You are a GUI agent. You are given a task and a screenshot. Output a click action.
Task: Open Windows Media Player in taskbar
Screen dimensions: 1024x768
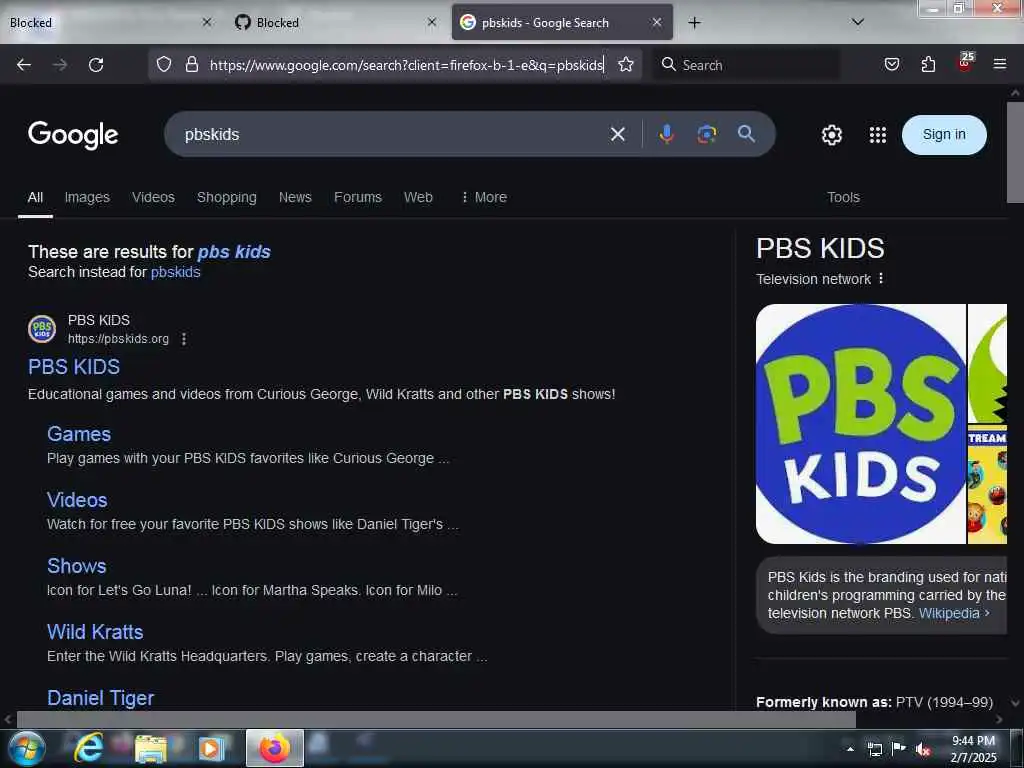point(211,748)
